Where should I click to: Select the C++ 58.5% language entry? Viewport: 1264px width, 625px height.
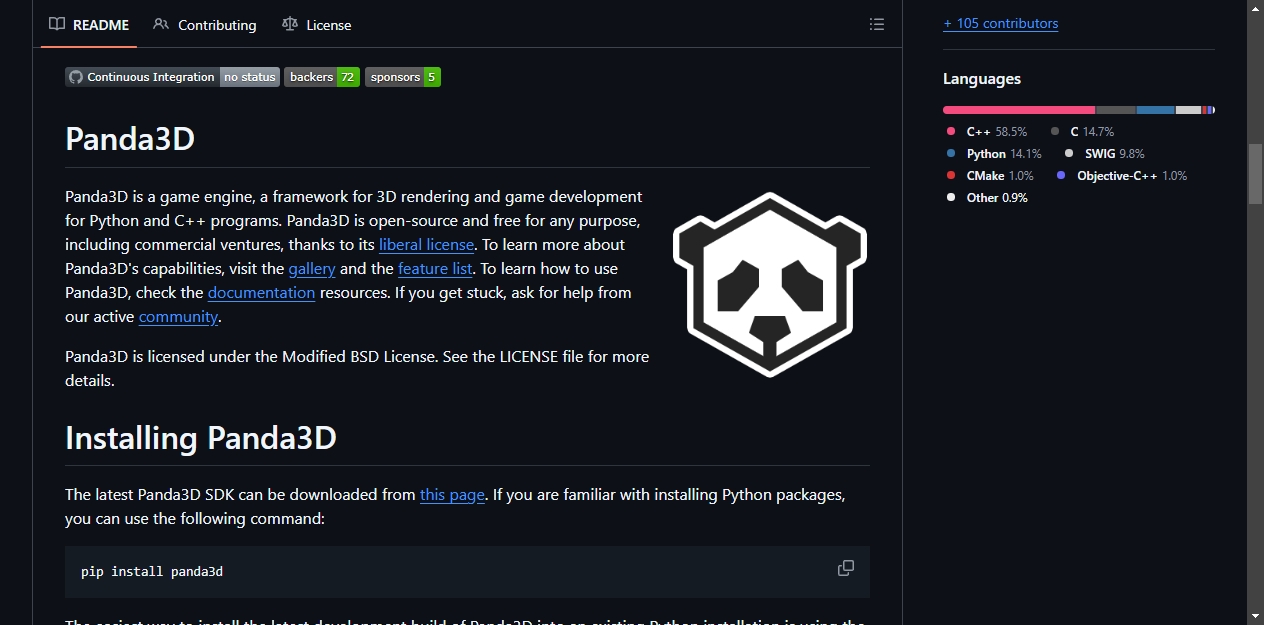pos(987,131)
